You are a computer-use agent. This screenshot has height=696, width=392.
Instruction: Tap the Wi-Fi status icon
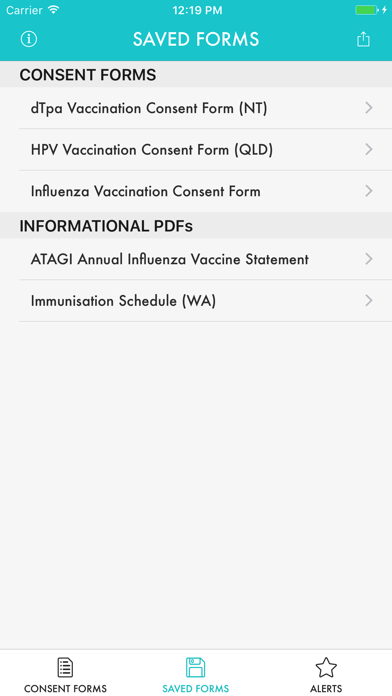(54, 10)
